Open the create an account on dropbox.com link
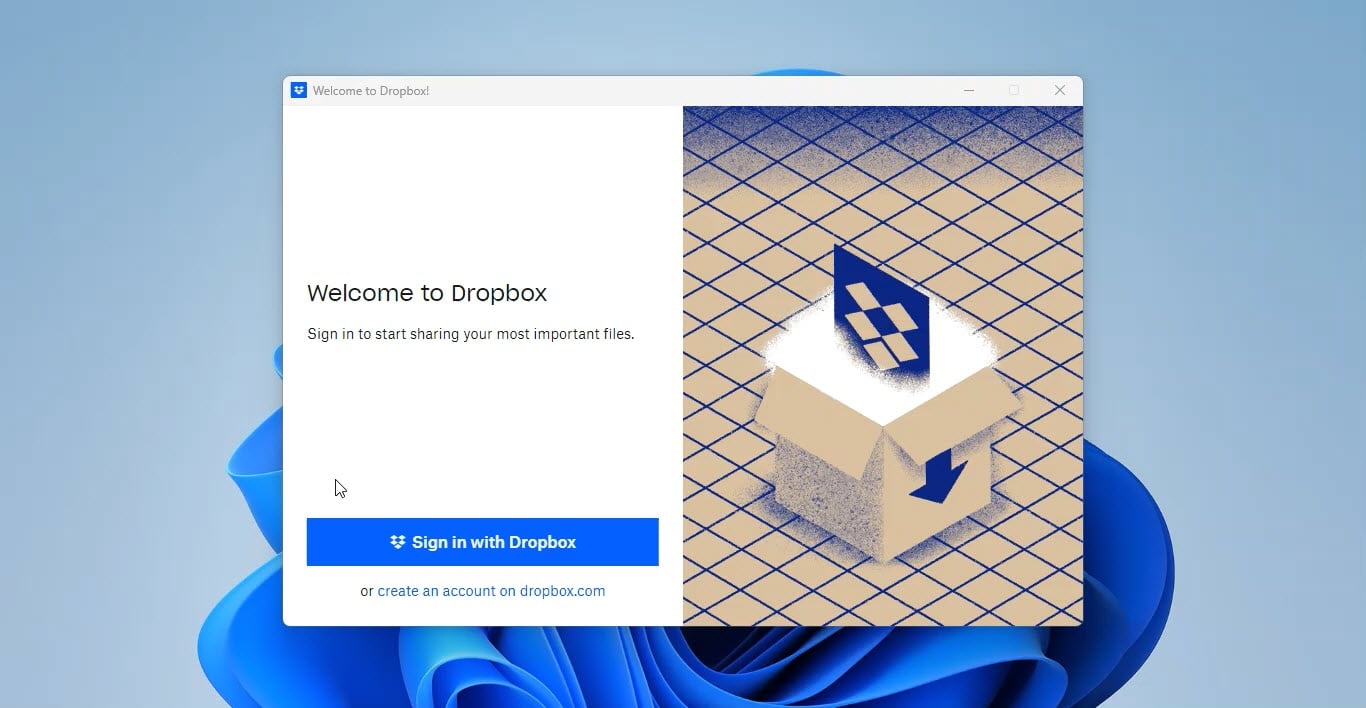 491,591
